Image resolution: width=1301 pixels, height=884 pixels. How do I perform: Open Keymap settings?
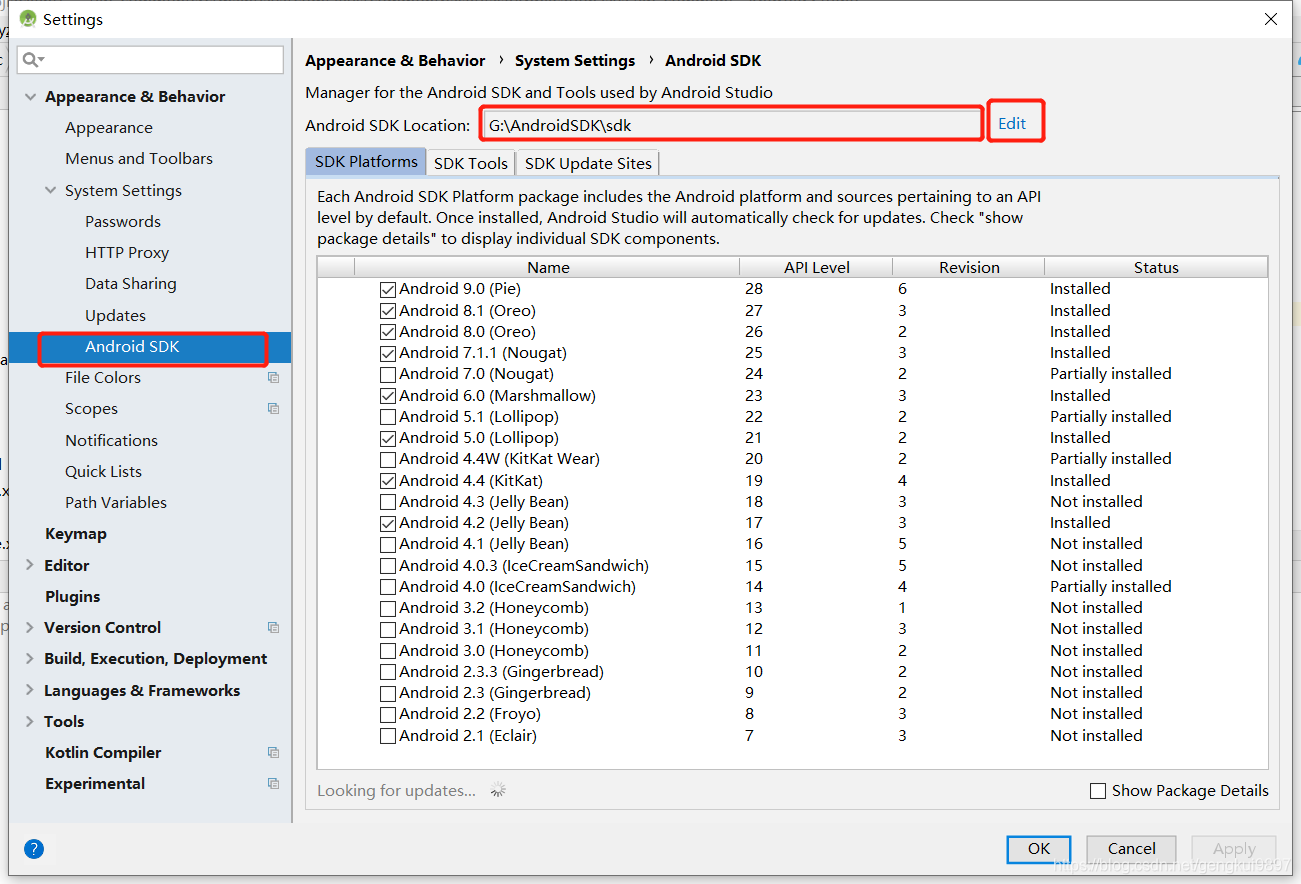click(76, 534)
